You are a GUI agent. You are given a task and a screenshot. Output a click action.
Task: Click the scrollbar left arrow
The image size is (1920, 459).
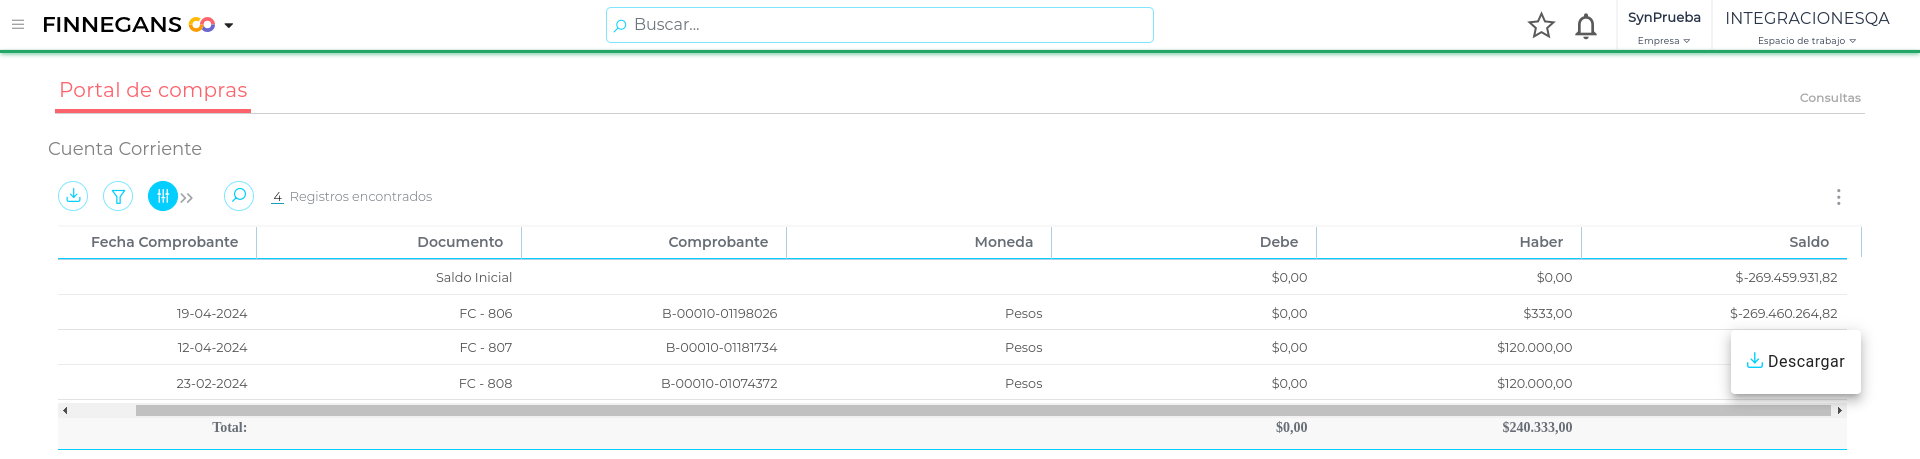(65, 410)
